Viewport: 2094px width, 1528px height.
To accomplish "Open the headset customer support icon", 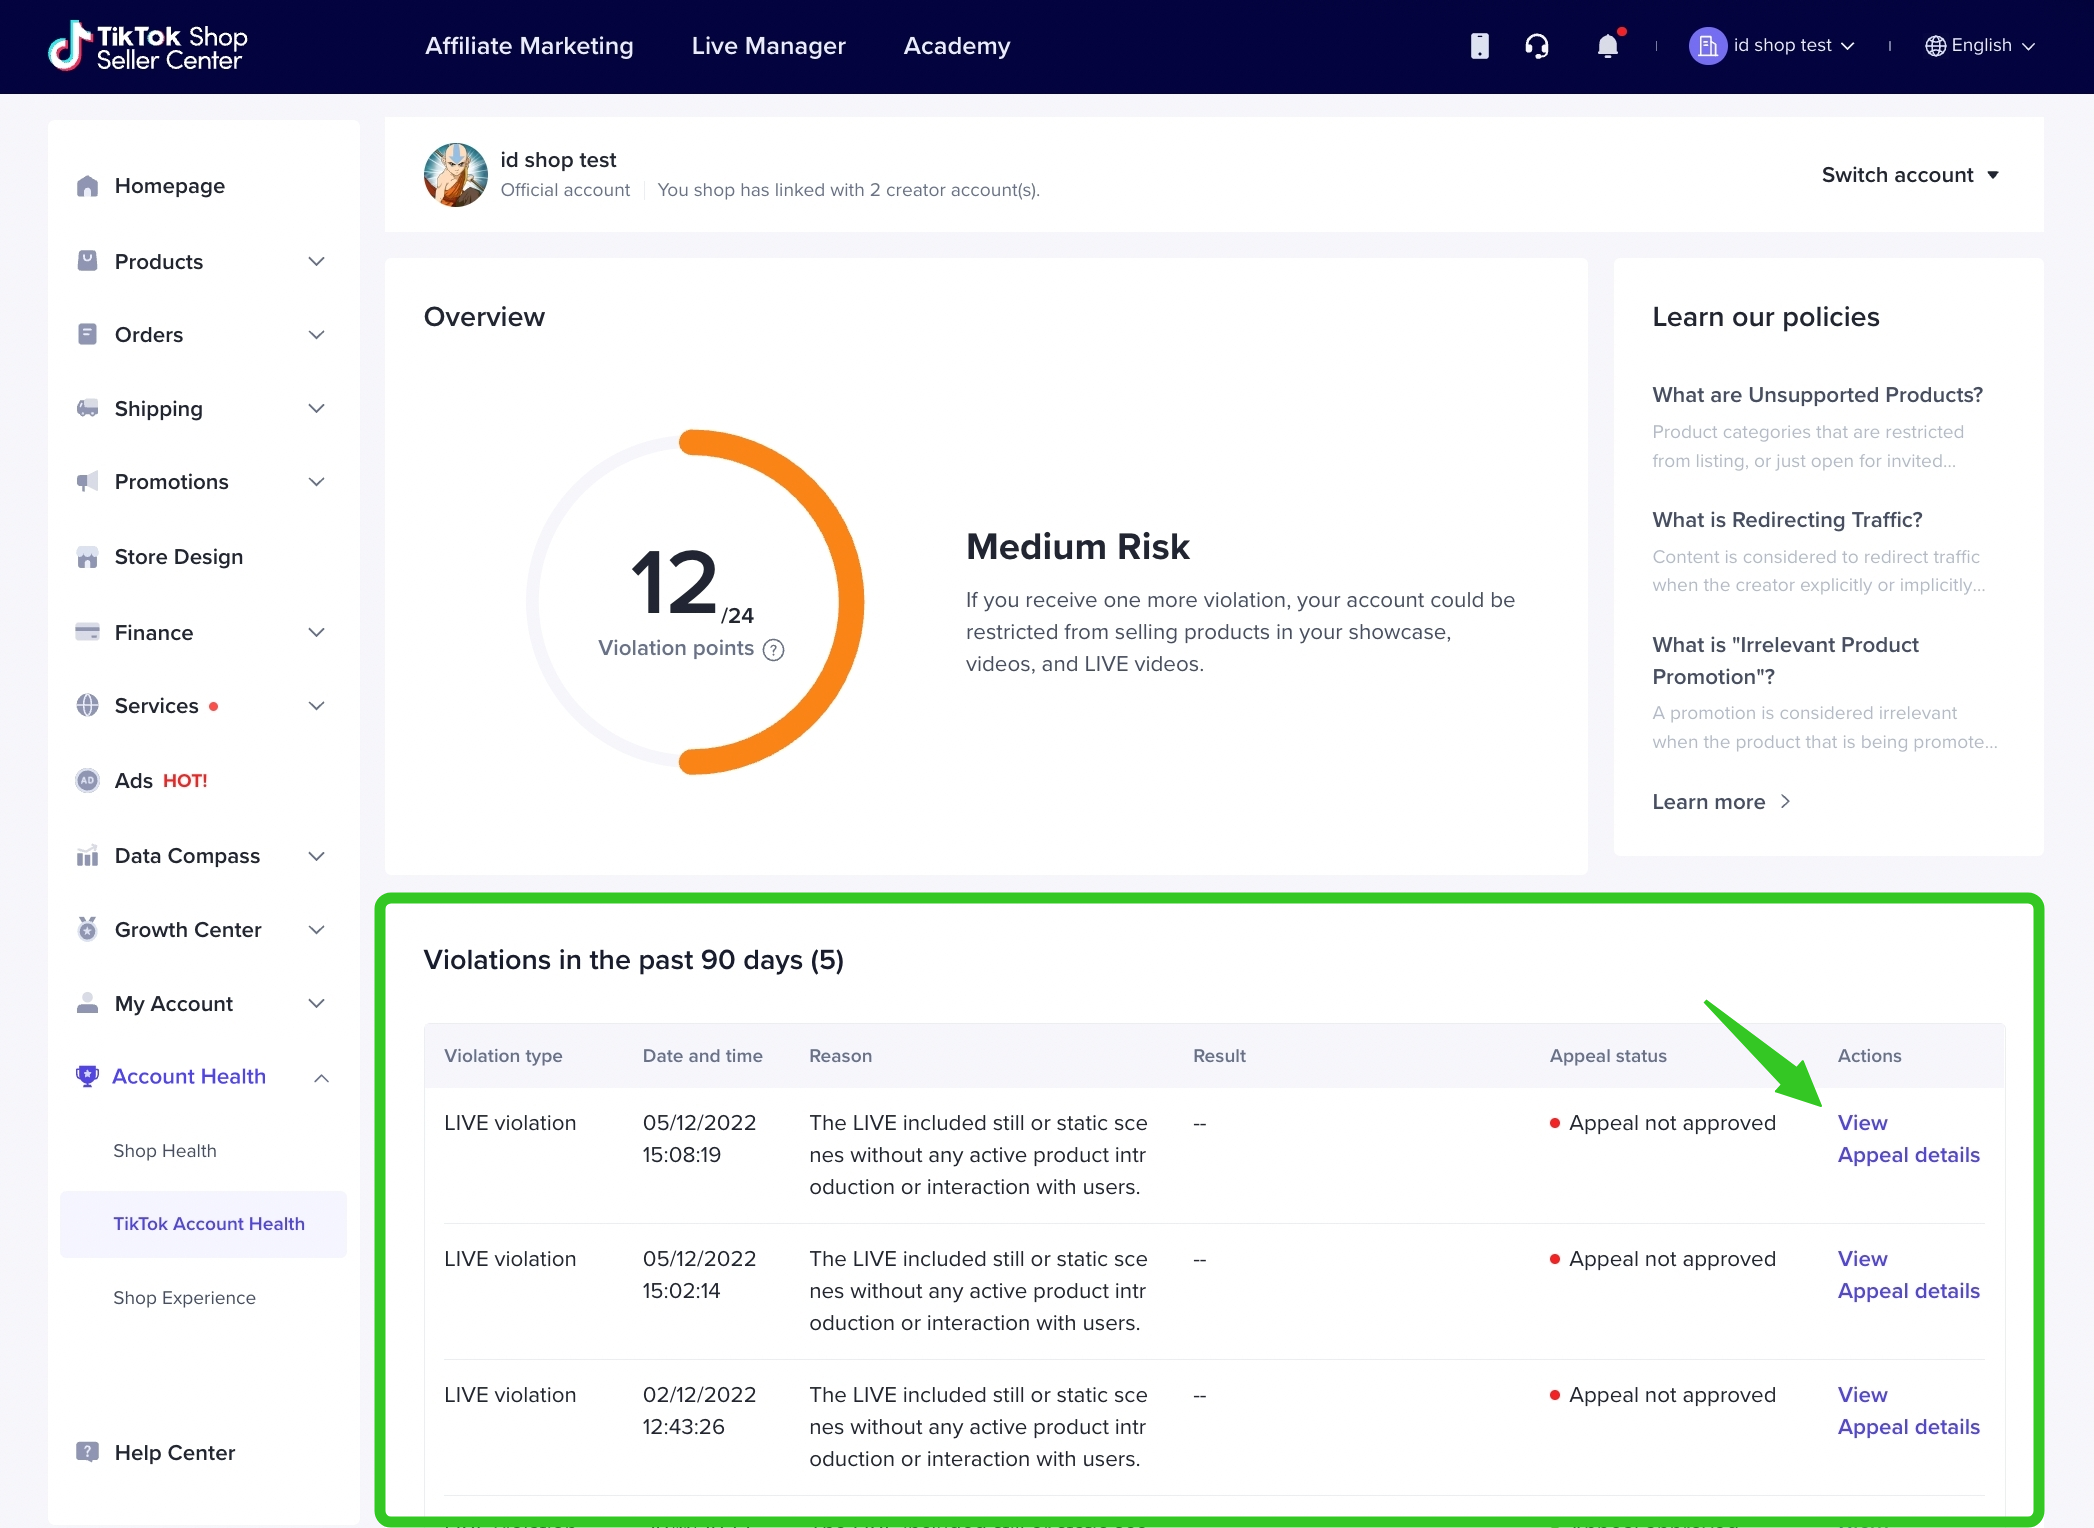I will click(1537, 46).
